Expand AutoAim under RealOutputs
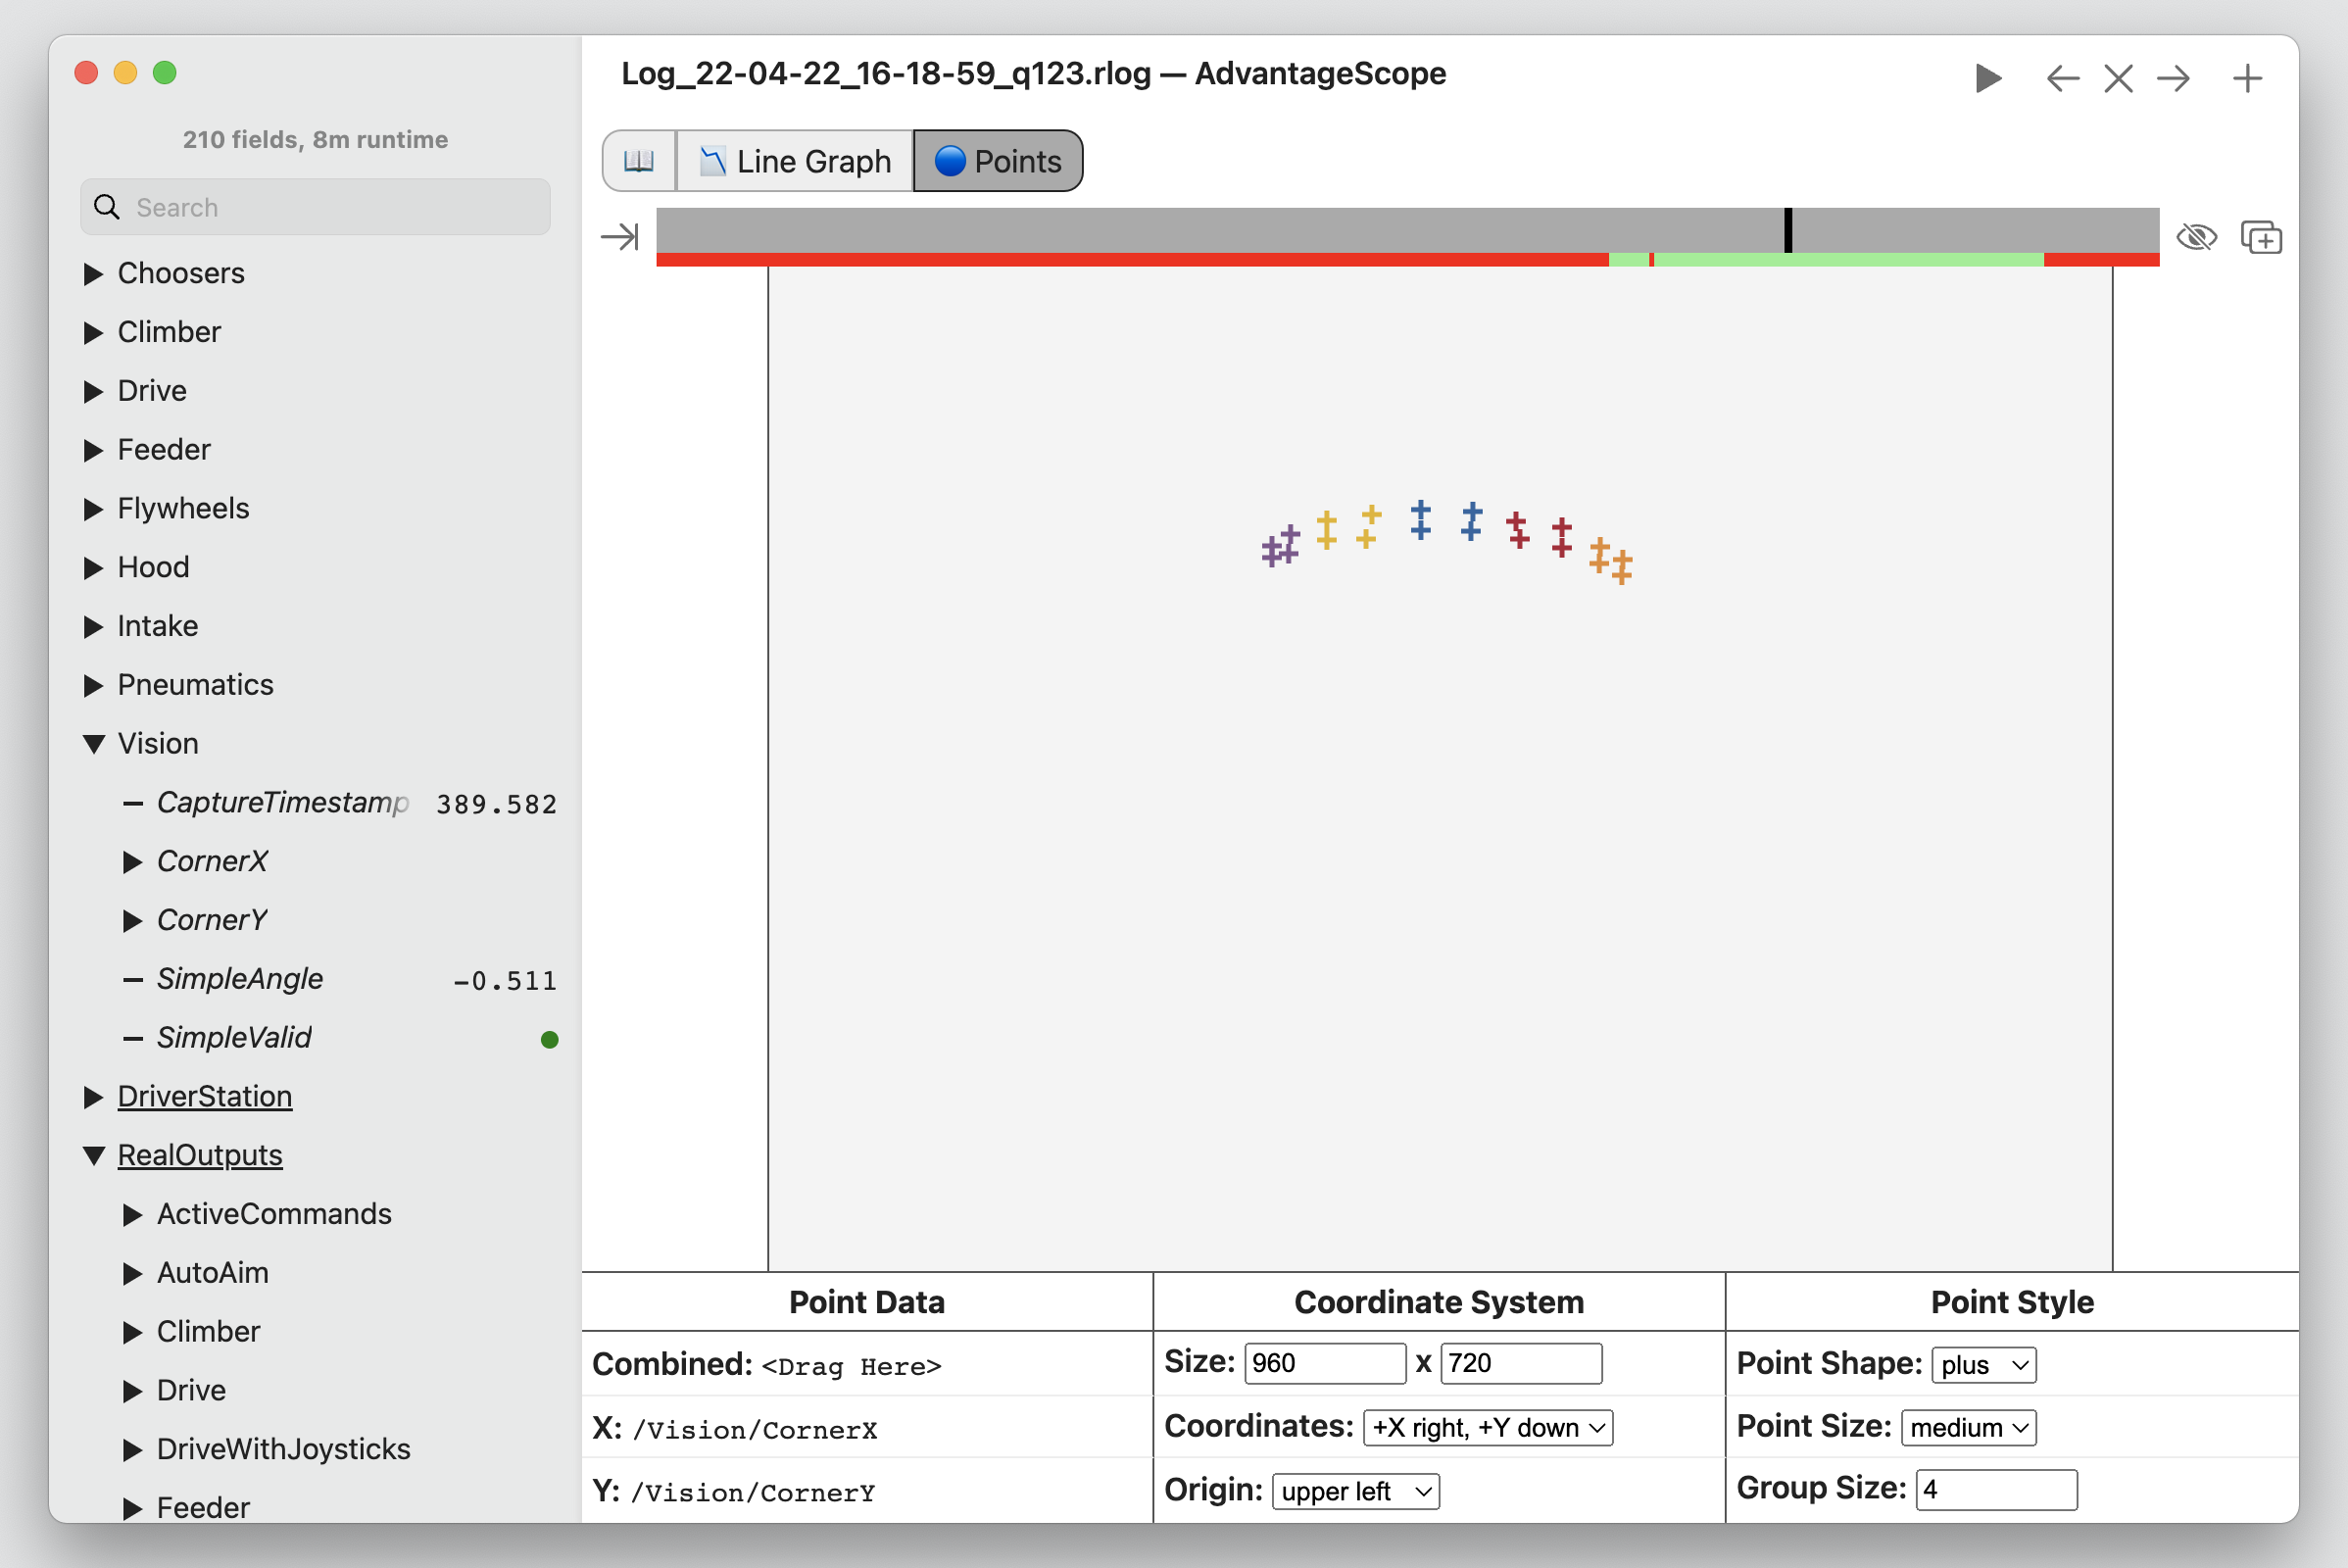The image size is (2348, 1568). pyautogui.click(x=132, y=1274)
